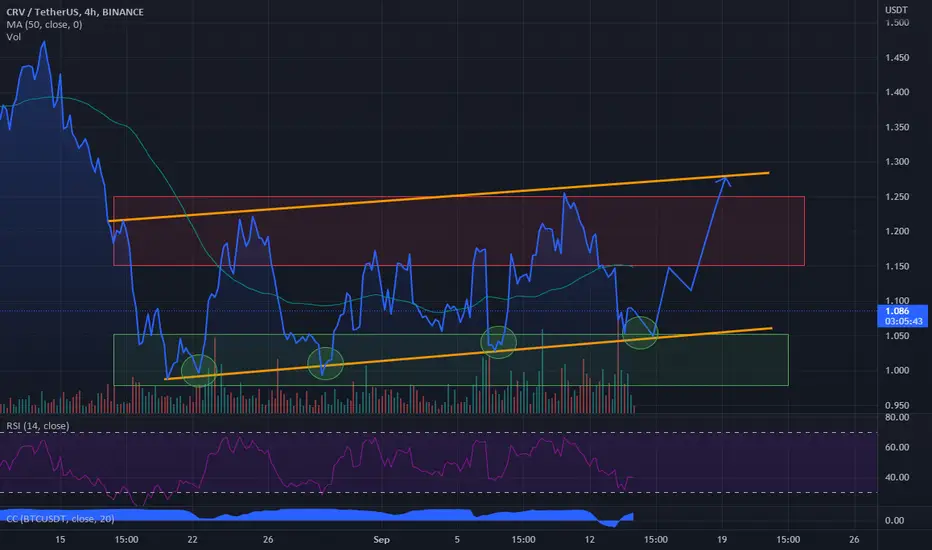Click the 1.200 price axis label
Screen dimensions: 932x550
pos(897,231)
